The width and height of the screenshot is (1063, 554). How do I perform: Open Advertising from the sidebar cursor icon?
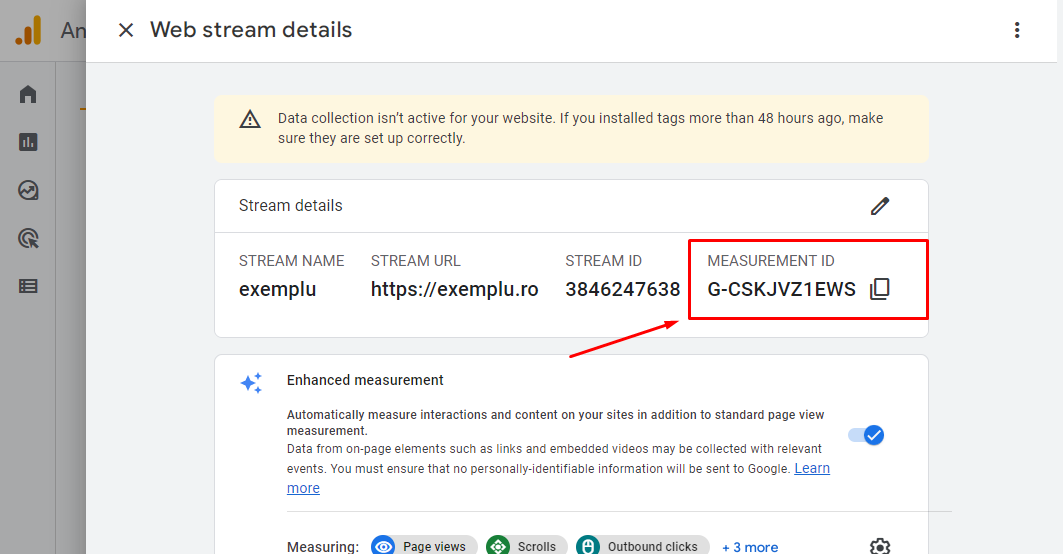click(28, 238)
